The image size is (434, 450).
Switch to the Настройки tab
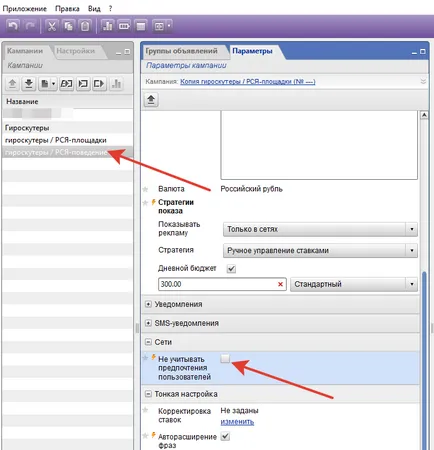click(76, 51)
